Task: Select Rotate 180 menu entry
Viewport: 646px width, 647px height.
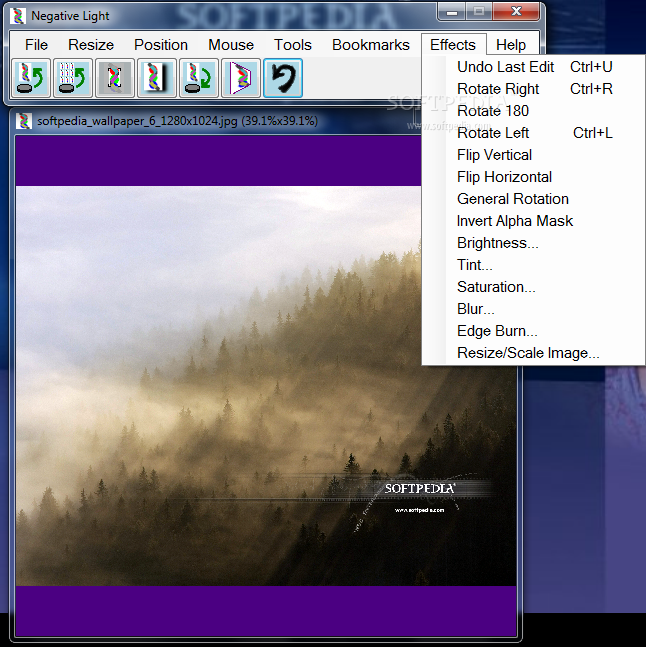Action: [x=533, y=111]
